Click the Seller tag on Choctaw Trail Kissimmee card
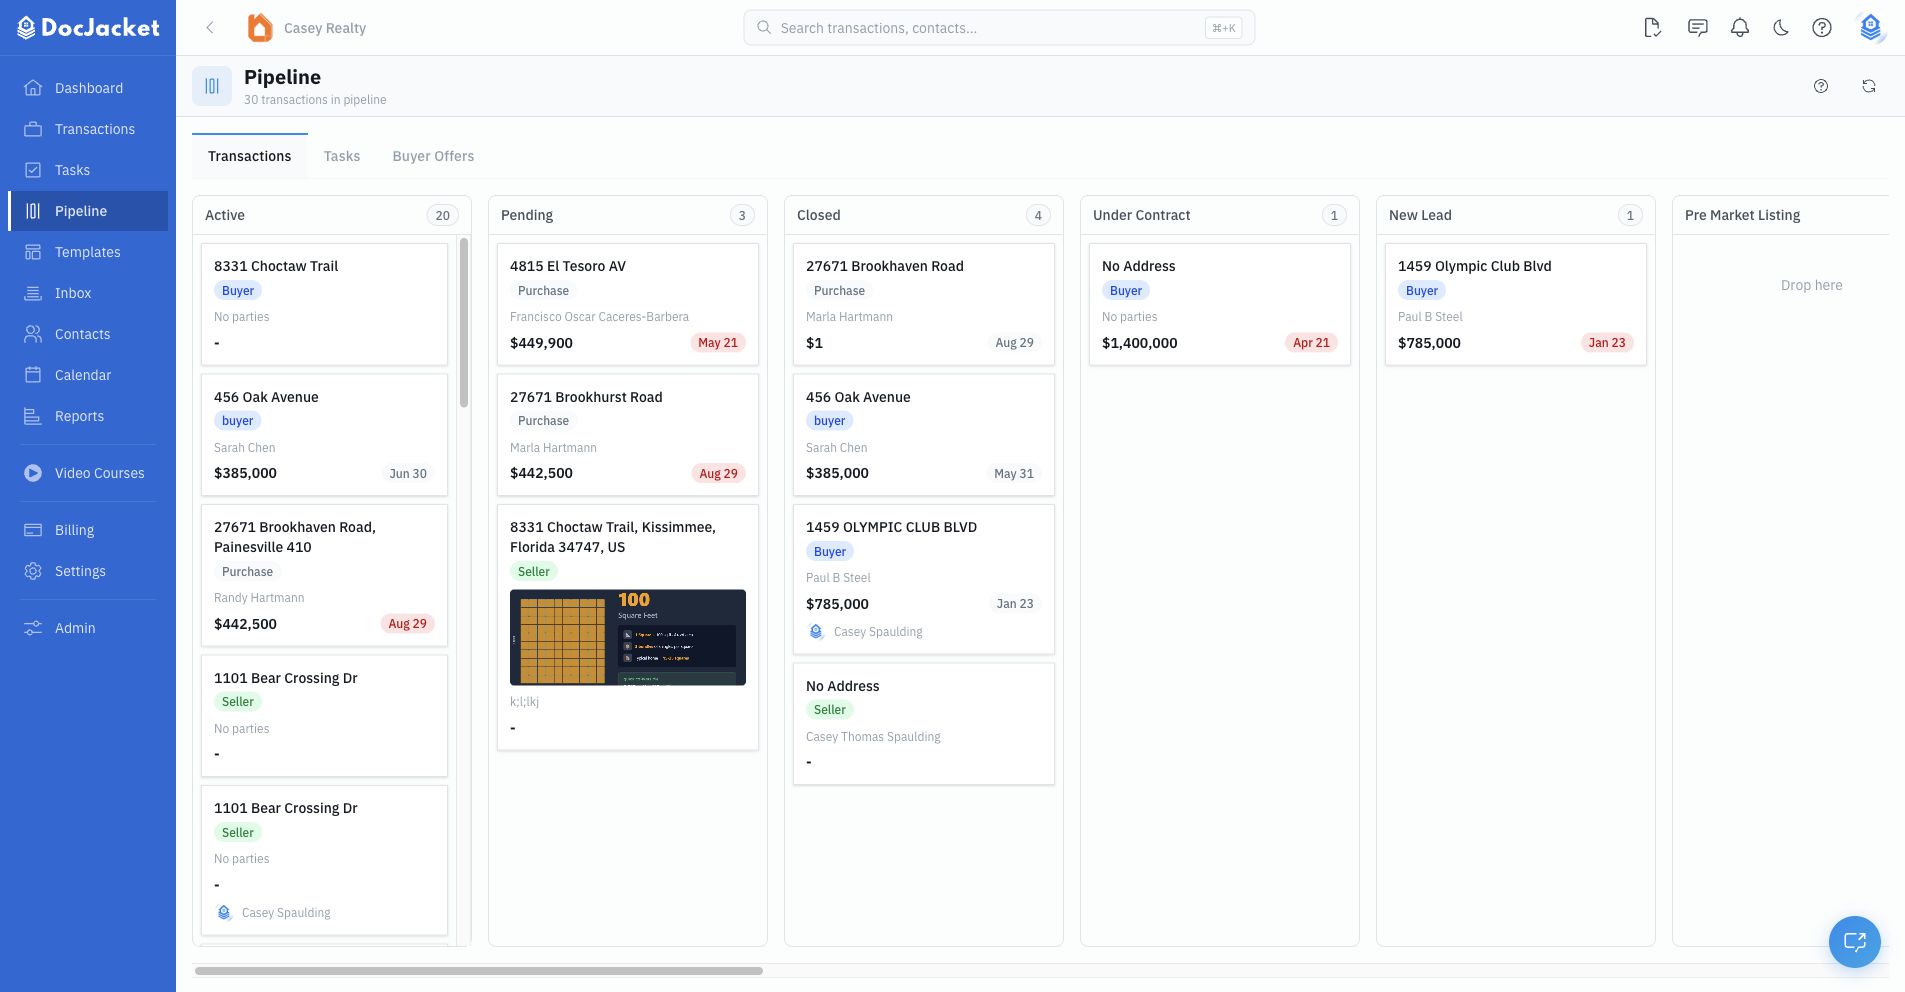The height and width of the screenshot is (992, 1905). point(534,572)
